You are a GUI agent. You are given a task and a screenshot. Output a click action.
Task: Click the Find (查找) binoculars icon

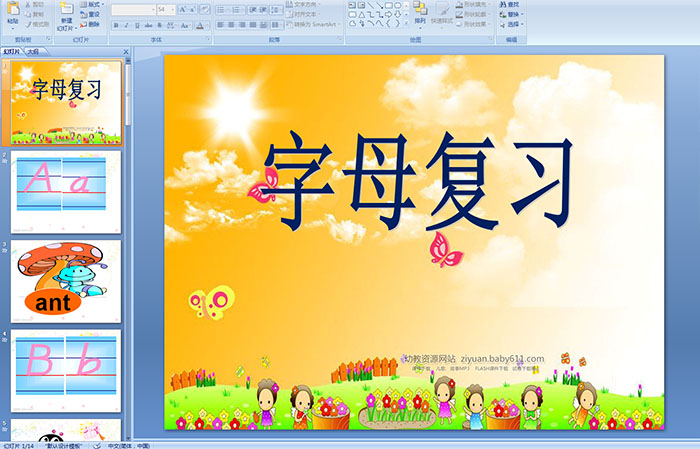503,4
